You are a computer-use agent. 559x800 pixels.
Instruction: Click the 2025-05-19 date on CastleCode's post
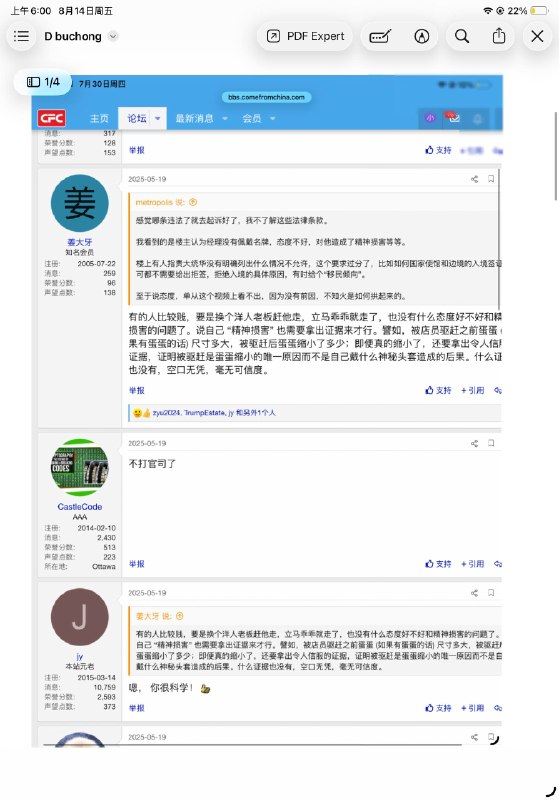click(x=147, y=443)
